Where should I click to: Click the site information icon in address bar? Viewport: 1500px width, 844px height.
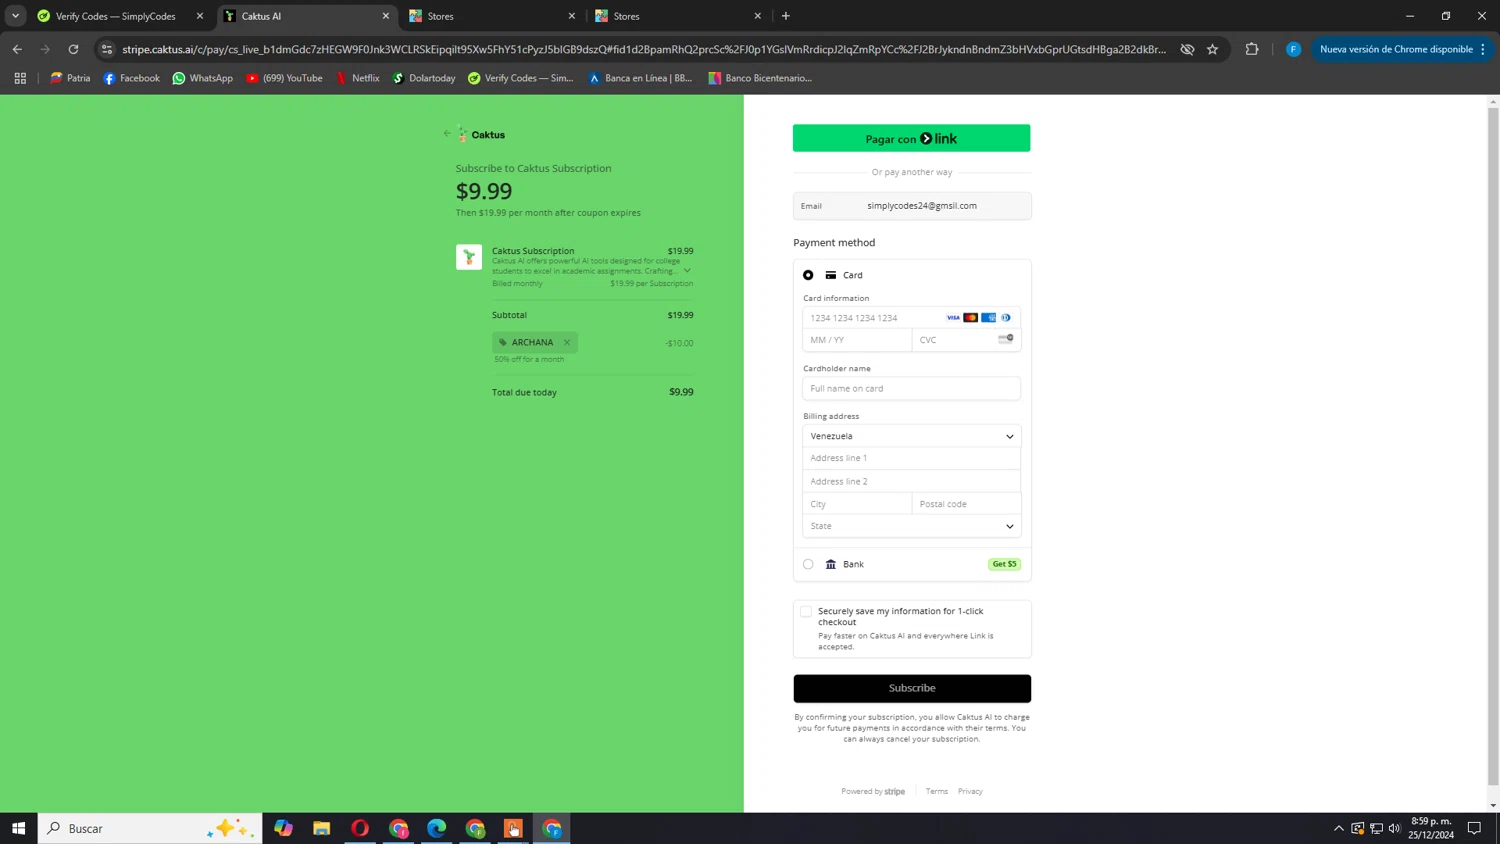click(107, 49)
